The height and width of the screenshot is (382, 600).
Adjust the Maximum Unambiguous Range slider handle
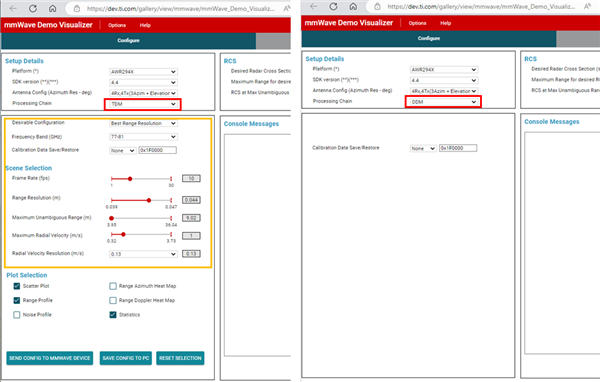pyautogui.click(x=111, y=218)
